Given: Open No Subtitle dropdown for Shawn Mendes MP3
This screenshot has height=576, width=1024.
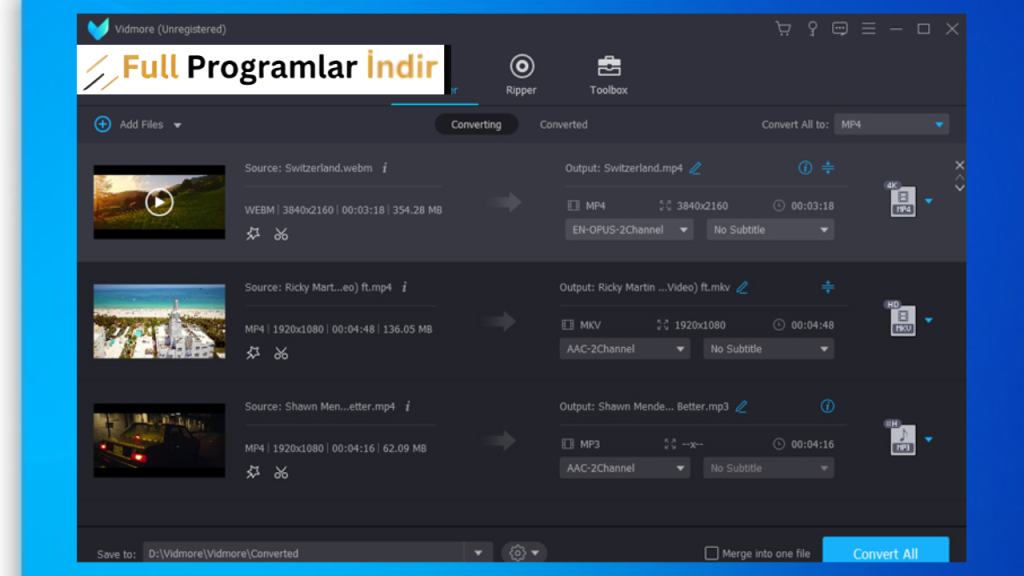Looking at the screenshot, I should point(768,468).
